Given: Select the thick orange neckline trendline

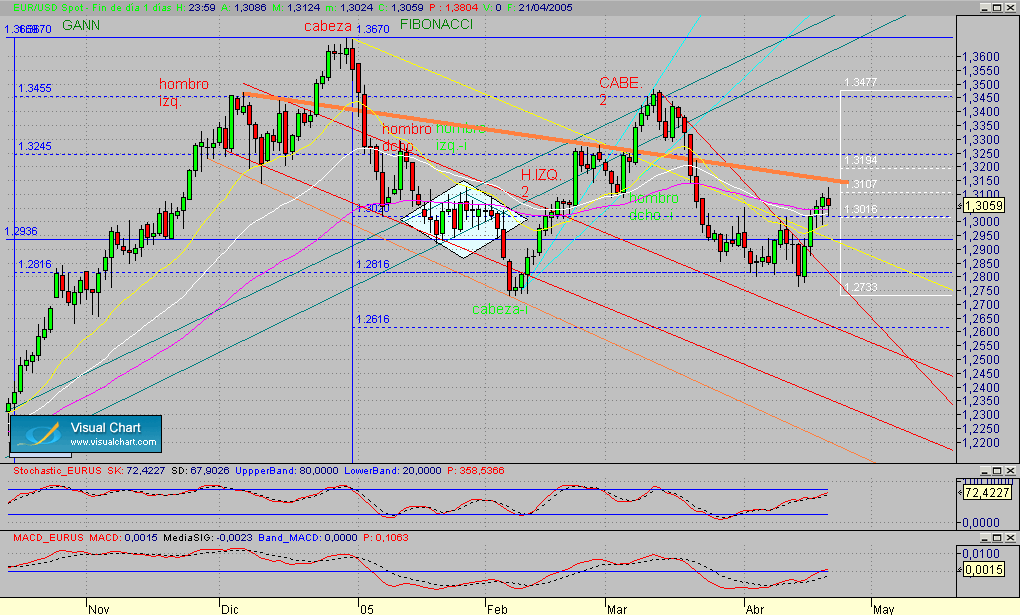Looking at the screenshot, I should pyautogui.click(x=546, y=139).
